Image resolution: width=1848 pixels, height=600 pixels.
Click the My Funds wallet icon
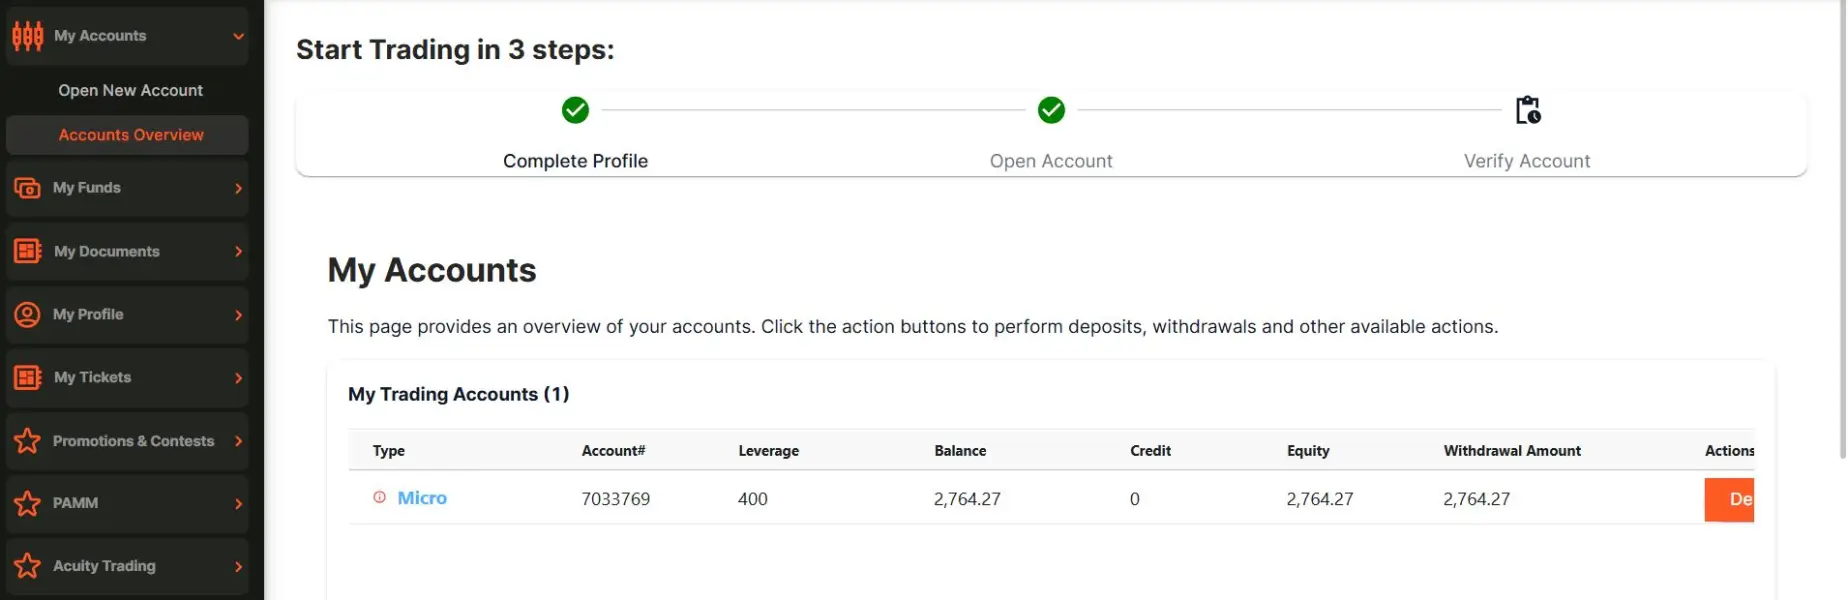[x=28, y=188]
